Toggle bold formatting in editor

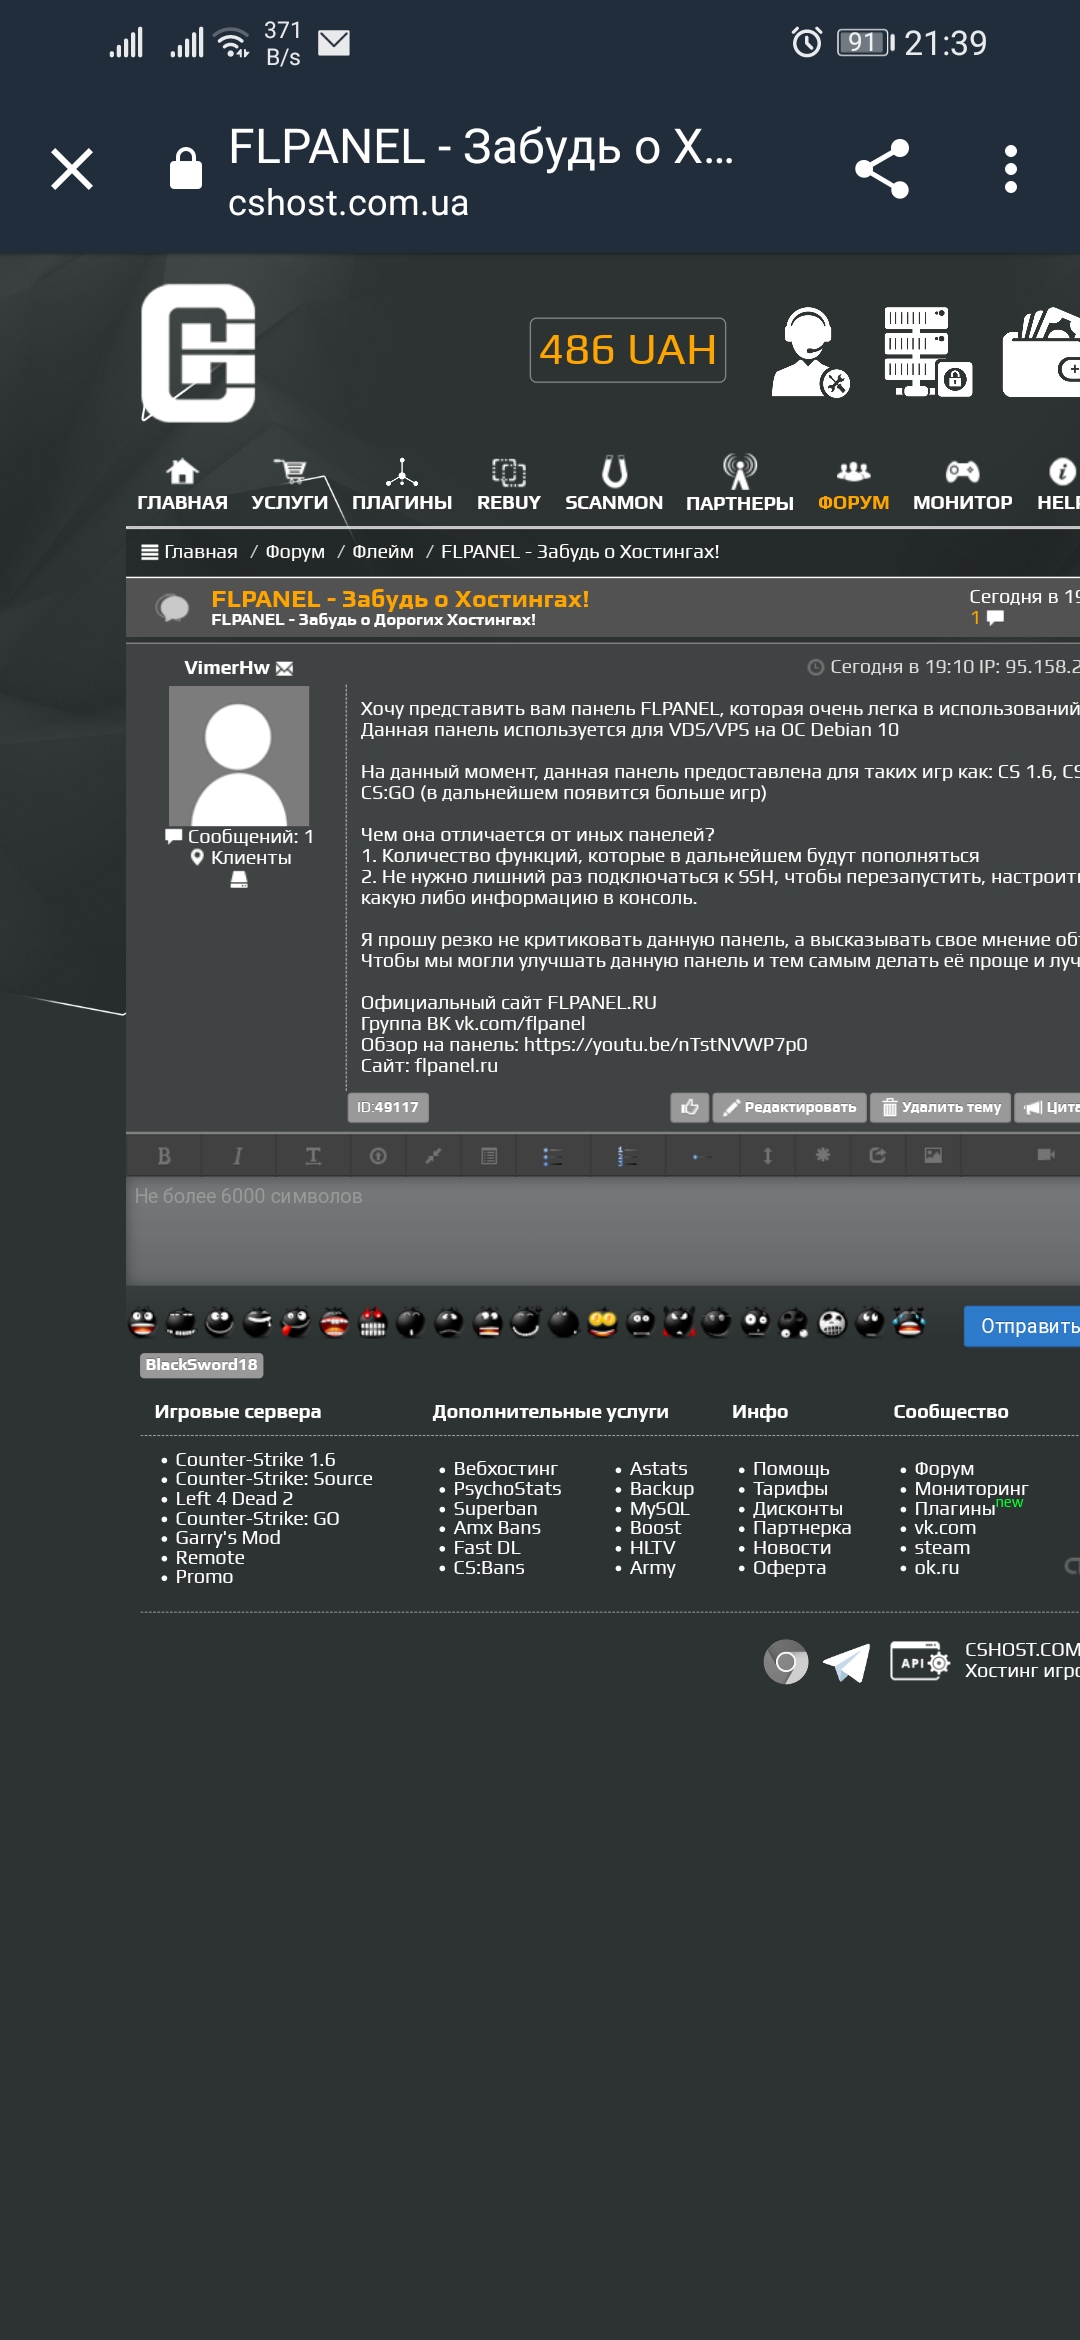coord(164,1156)
